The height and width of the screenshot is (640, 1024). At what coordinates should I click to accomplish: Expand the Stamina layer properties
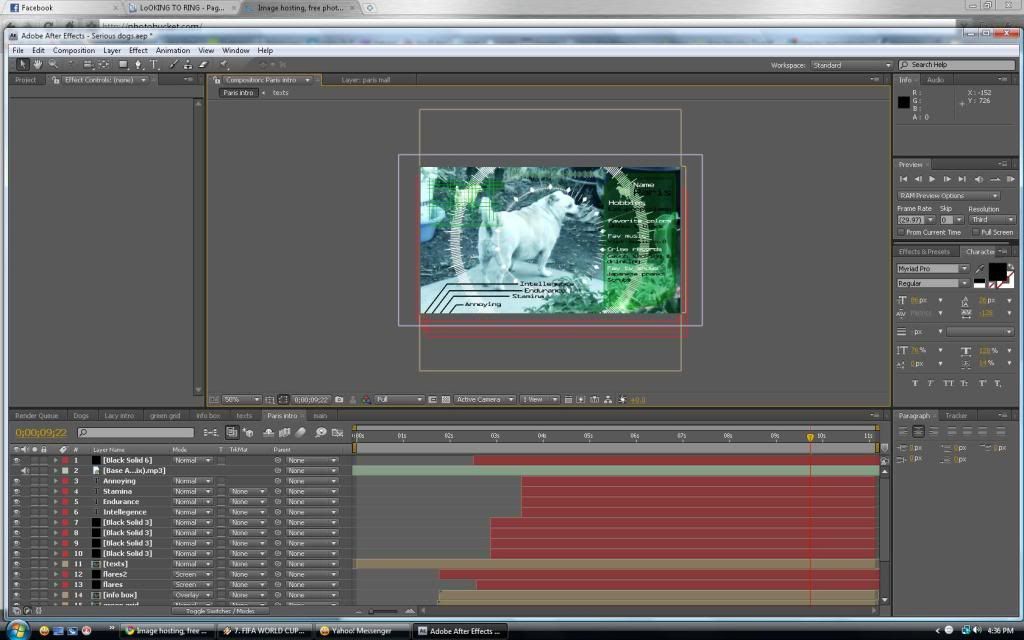point(56,492)
